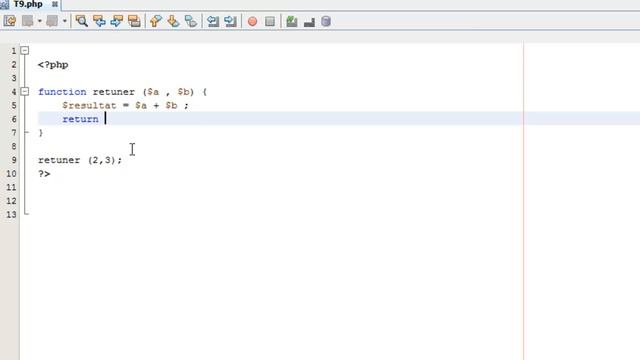The width and height of the screenshot is (640, 360).
Task: Click the Shift Line Right icon
Action: pyautogui.click(x=230, y=21)
